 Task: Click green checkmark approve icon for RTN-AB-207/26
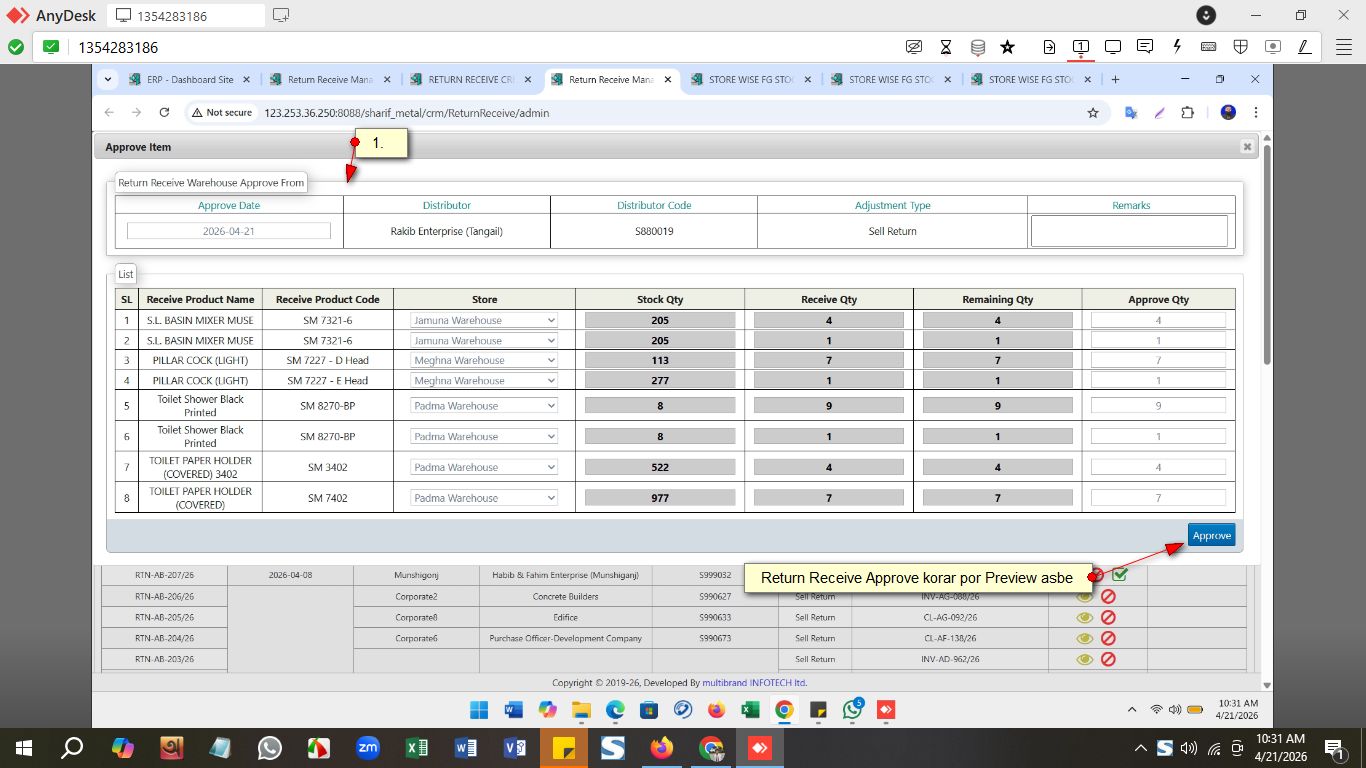(1120, 575)
